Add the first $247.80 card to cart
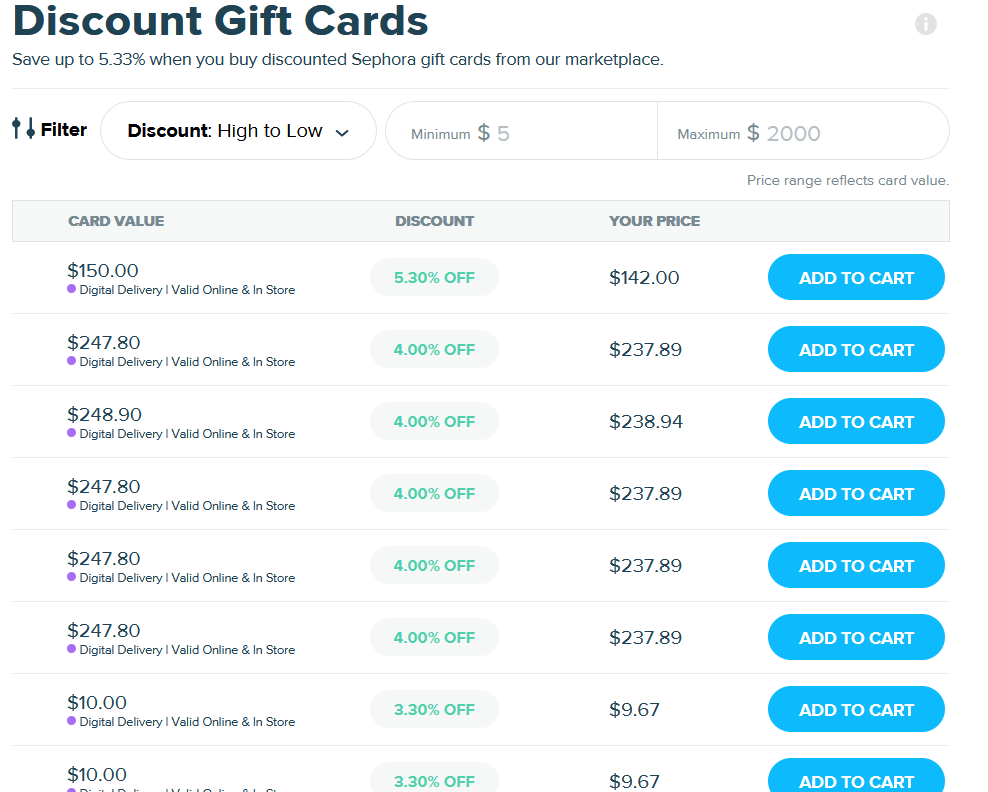 pos(856,350)
